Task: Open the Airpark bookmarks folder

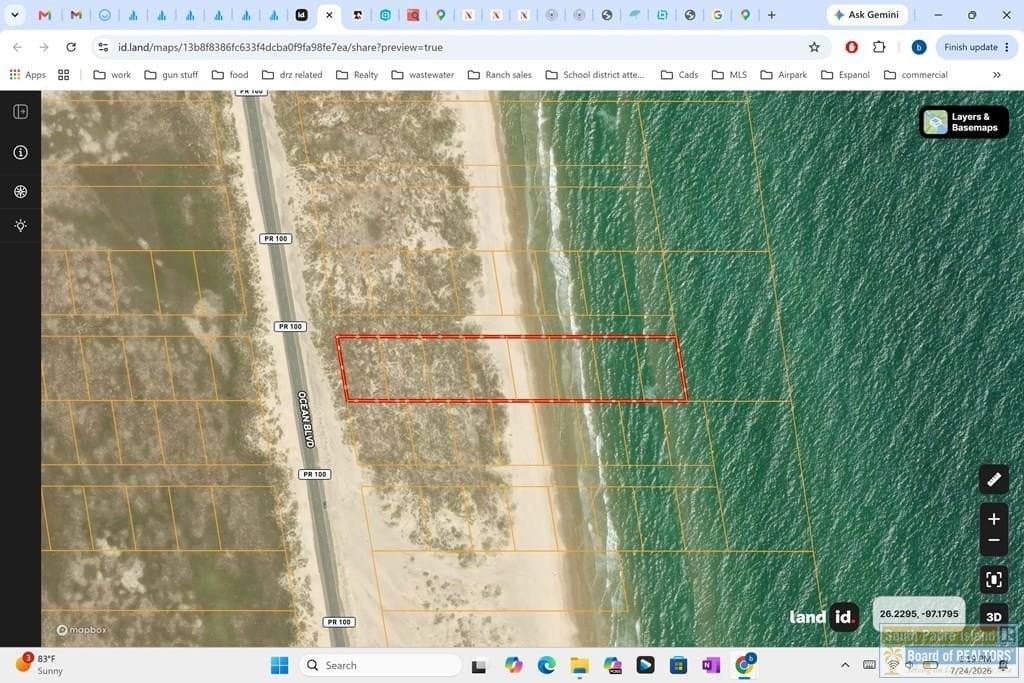Action: click(x=784, y=74)
